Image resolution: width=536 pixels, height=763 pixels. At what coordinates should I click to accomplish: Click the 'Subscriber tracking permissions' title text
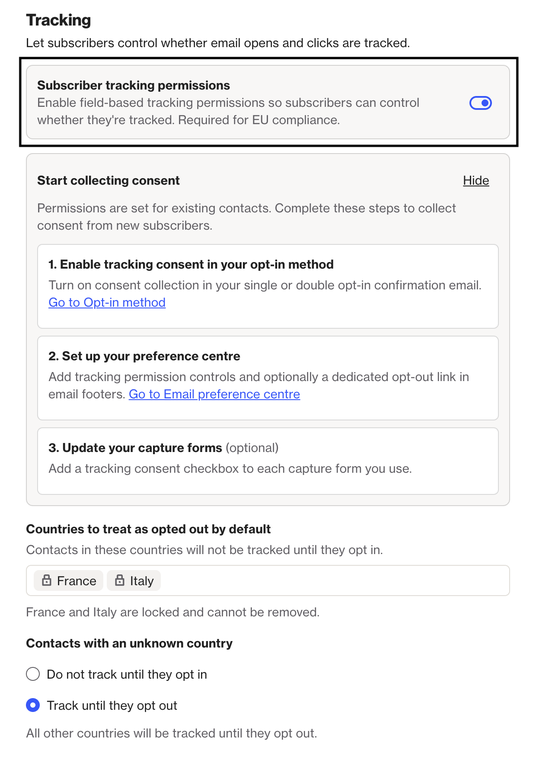(x=134, y=85)
